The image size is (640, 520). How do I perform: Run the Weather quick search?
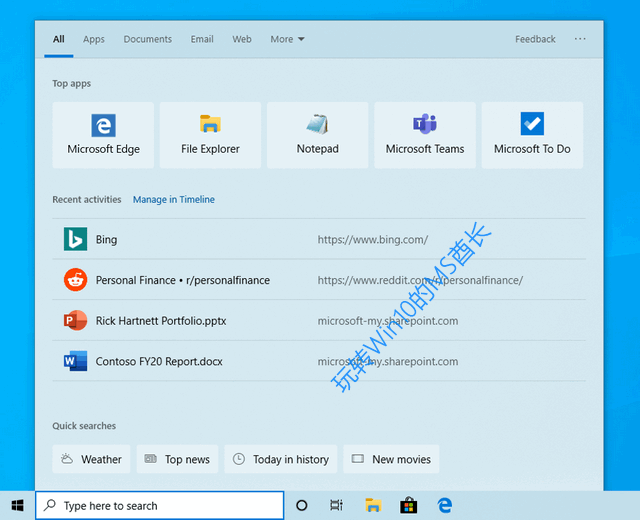[x=91, y=459]
